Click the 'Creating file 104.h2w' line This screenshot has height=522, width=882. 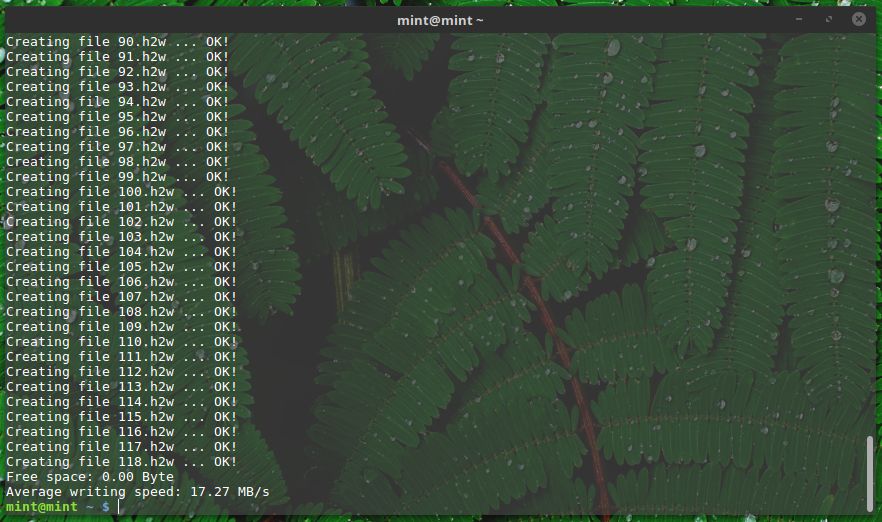click(x=122, y=252)
